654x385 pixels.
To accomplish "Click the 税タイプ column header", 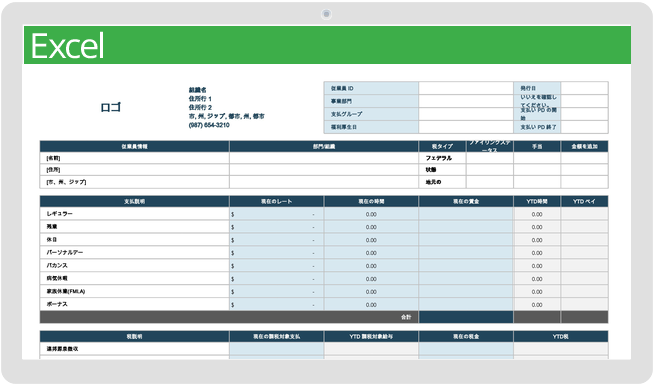I will [x=442, y=146].
